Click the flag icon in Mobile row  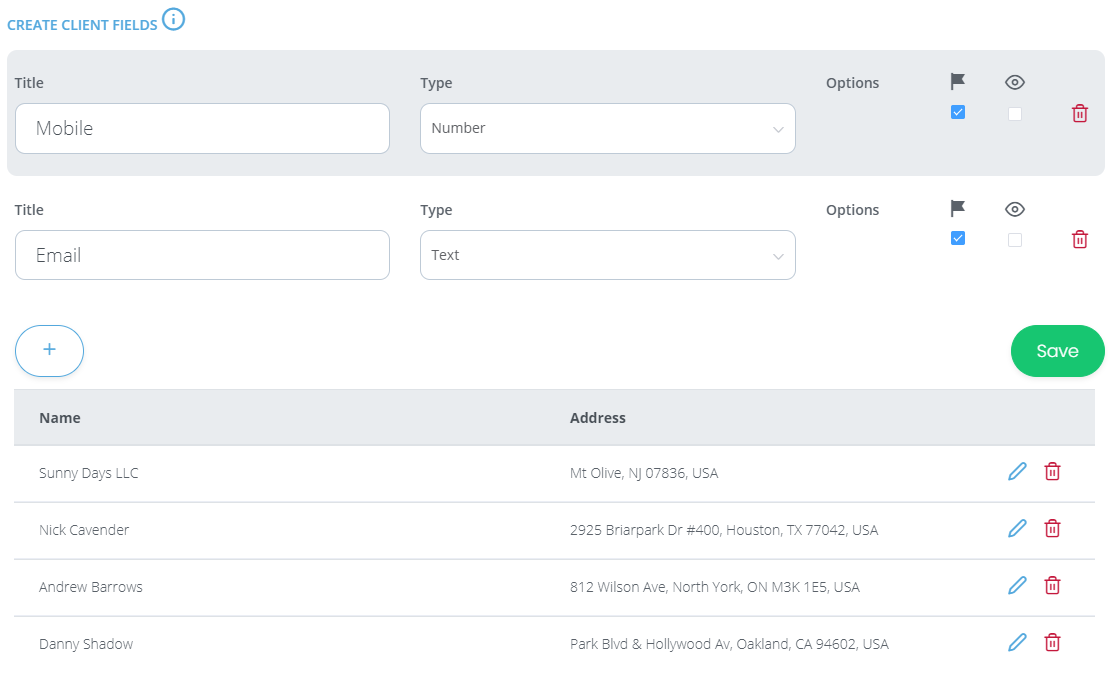[x=958, y=82]
